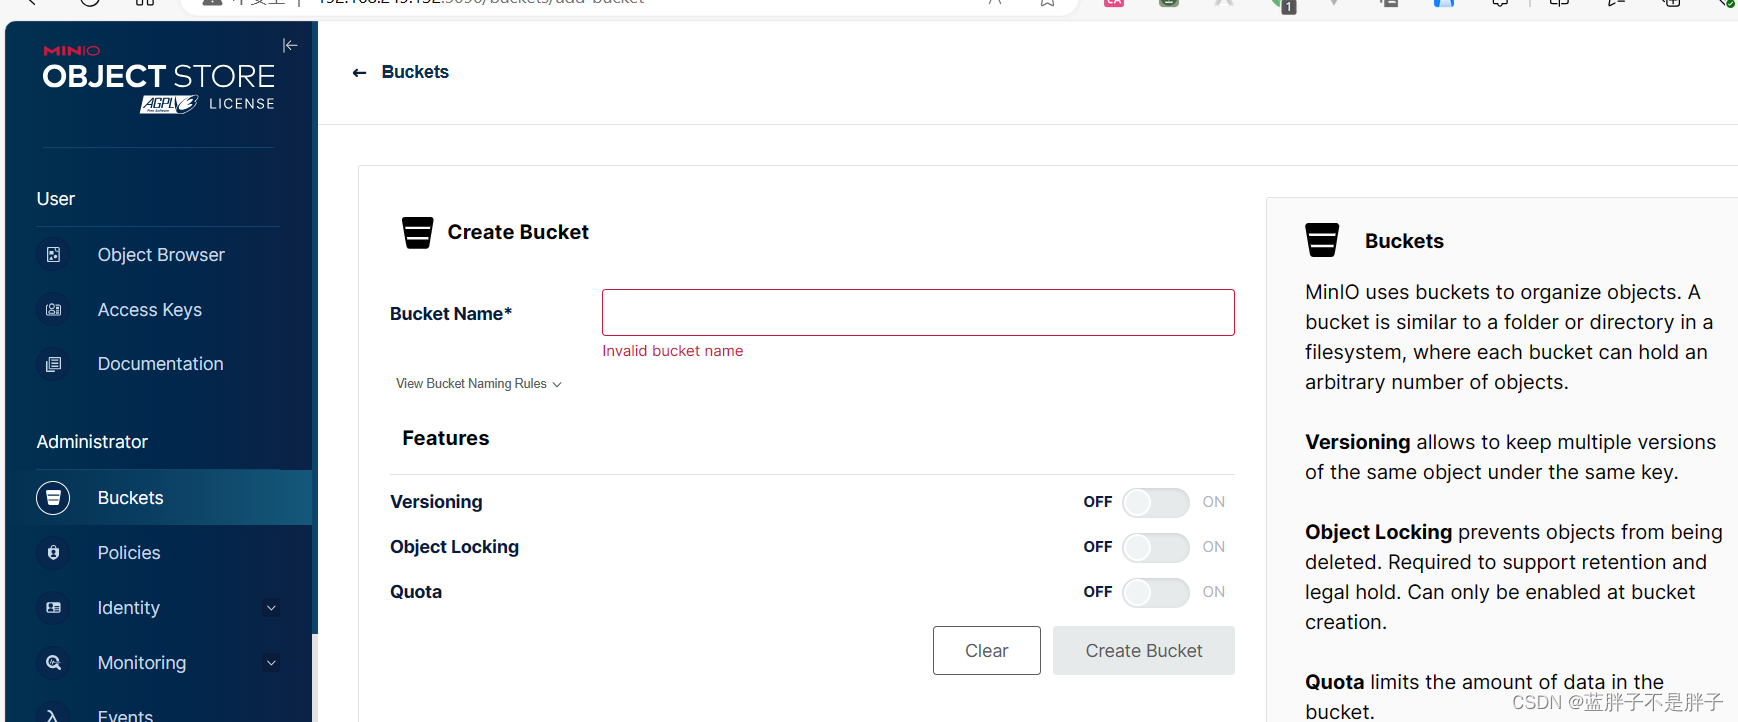Viewport: 1738px width, 722px height.
Task: Collapse the sidebar with the arrow icon
Action: pos(290,45)
